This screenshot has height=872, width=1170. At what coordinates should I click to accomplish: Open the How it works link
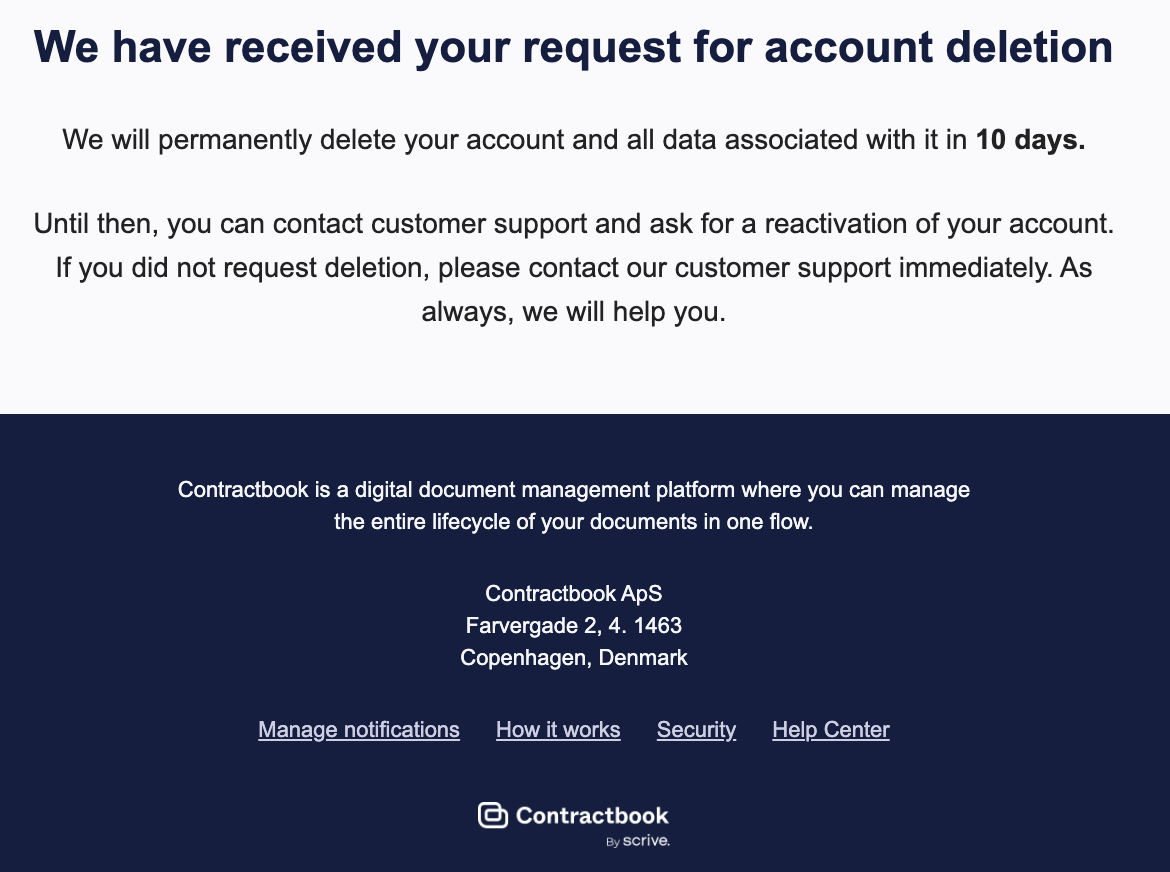[x=558, y=730]
